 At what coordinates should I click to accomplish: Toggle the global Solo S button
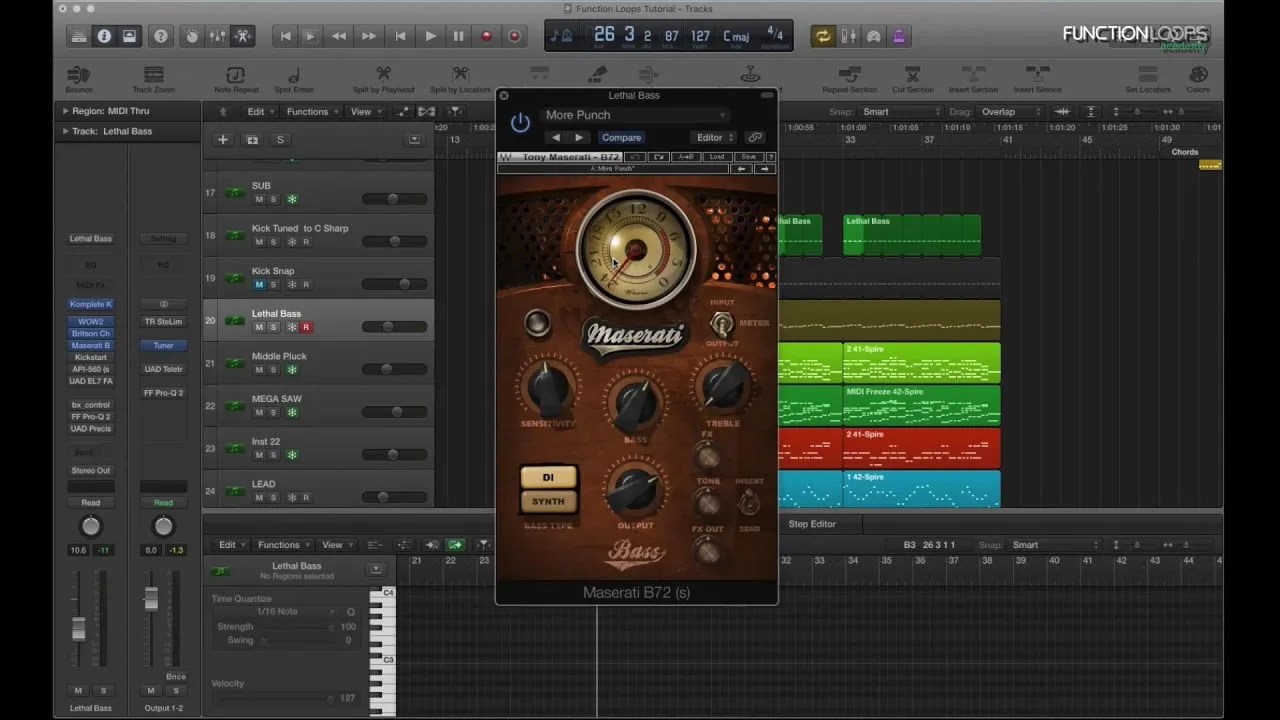pos(280,140)
